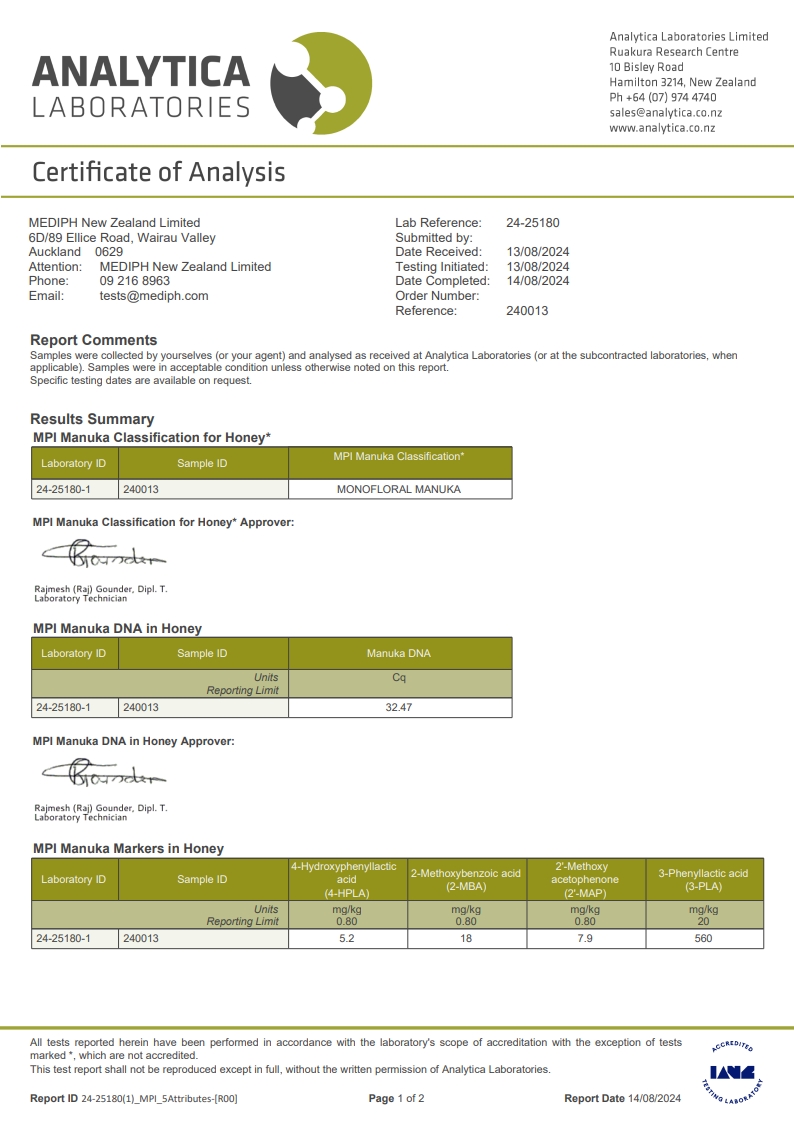Click the 2-MBA result value 18
Image resolution: width=794 pixels, height=1123 pixels.
tap(466, 938)
